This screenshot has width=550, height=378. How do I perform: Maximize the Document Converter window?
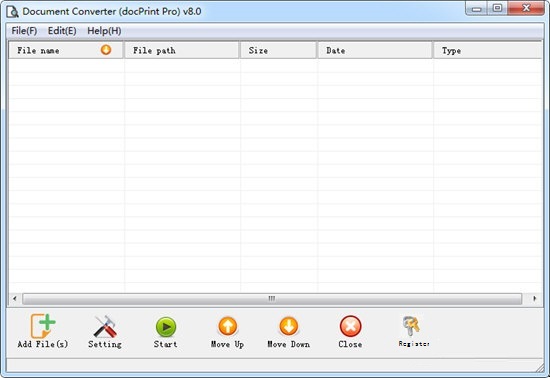click(497, 8)
